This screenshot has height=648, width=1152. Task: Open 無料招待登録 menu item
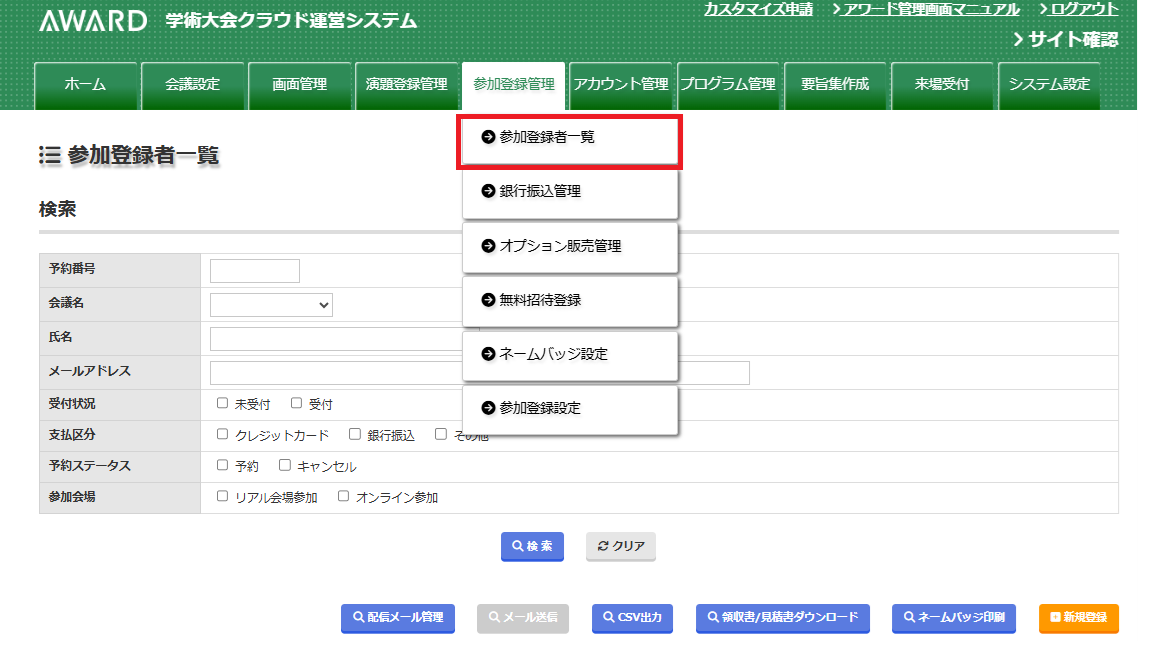point(570,299)
